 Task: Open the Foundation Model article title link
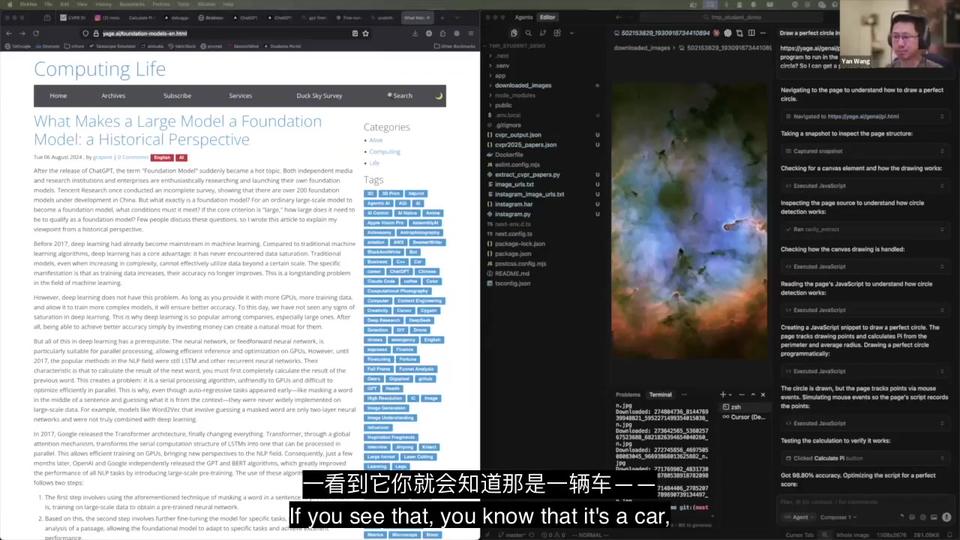click(x=178, y=130)
